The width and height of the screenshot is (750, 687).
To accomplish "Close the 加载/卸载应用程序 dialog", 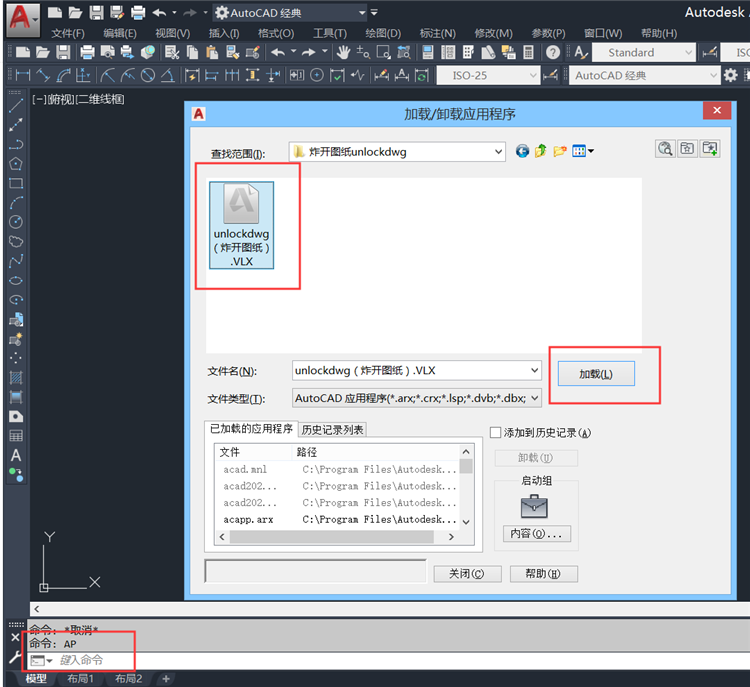I will coord(717,111).
